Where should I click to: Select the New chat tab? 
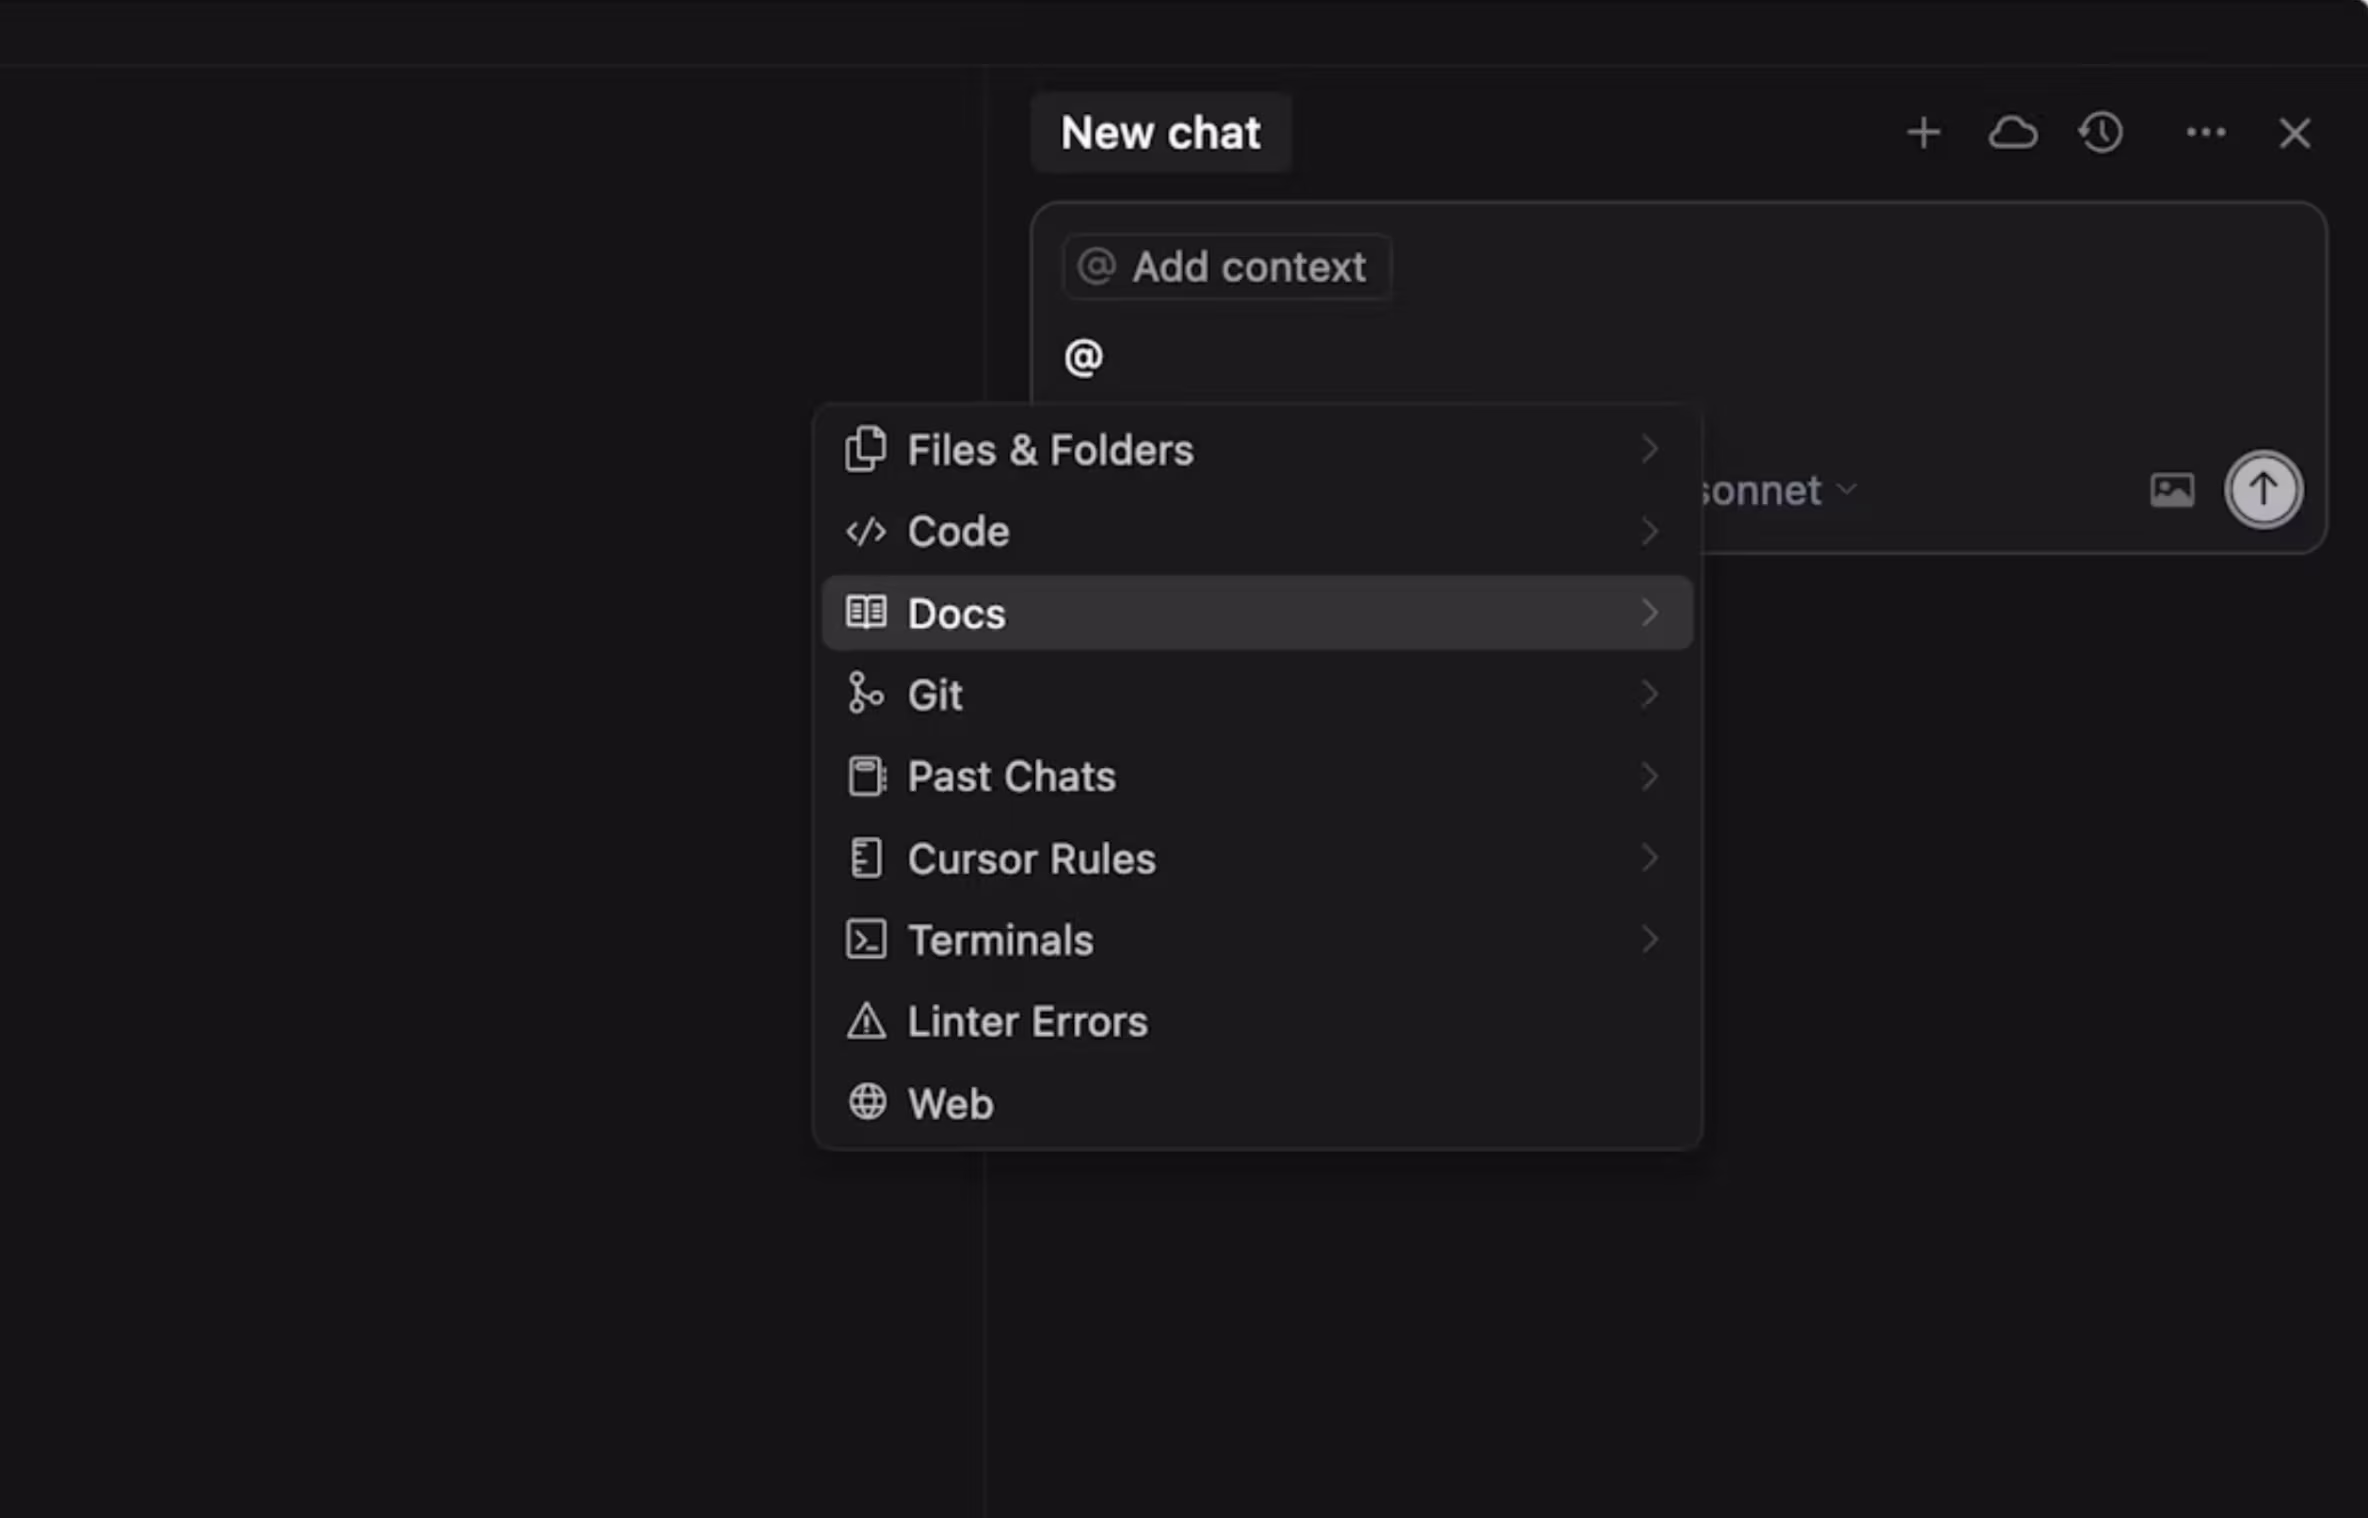[x=1160, y=133]
